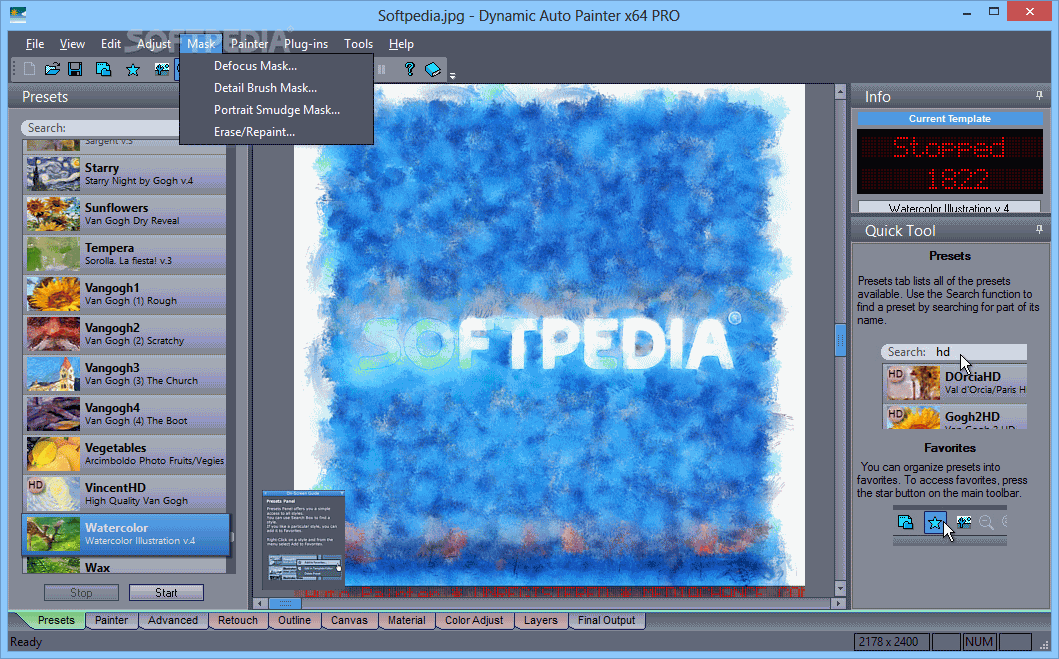Switch to the Presets bottom tab
Screen dimensions: 1059x659
pos(55,620)
